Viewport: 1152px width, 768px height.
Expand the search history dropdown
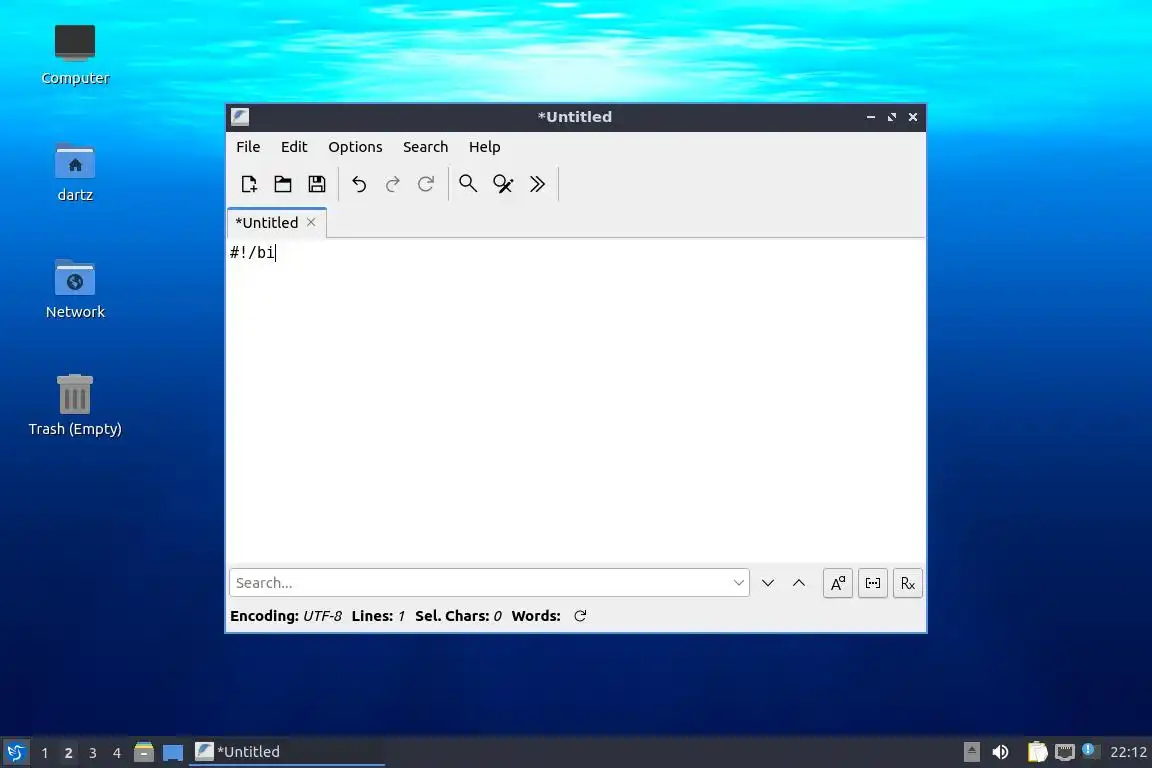(738, 583)
